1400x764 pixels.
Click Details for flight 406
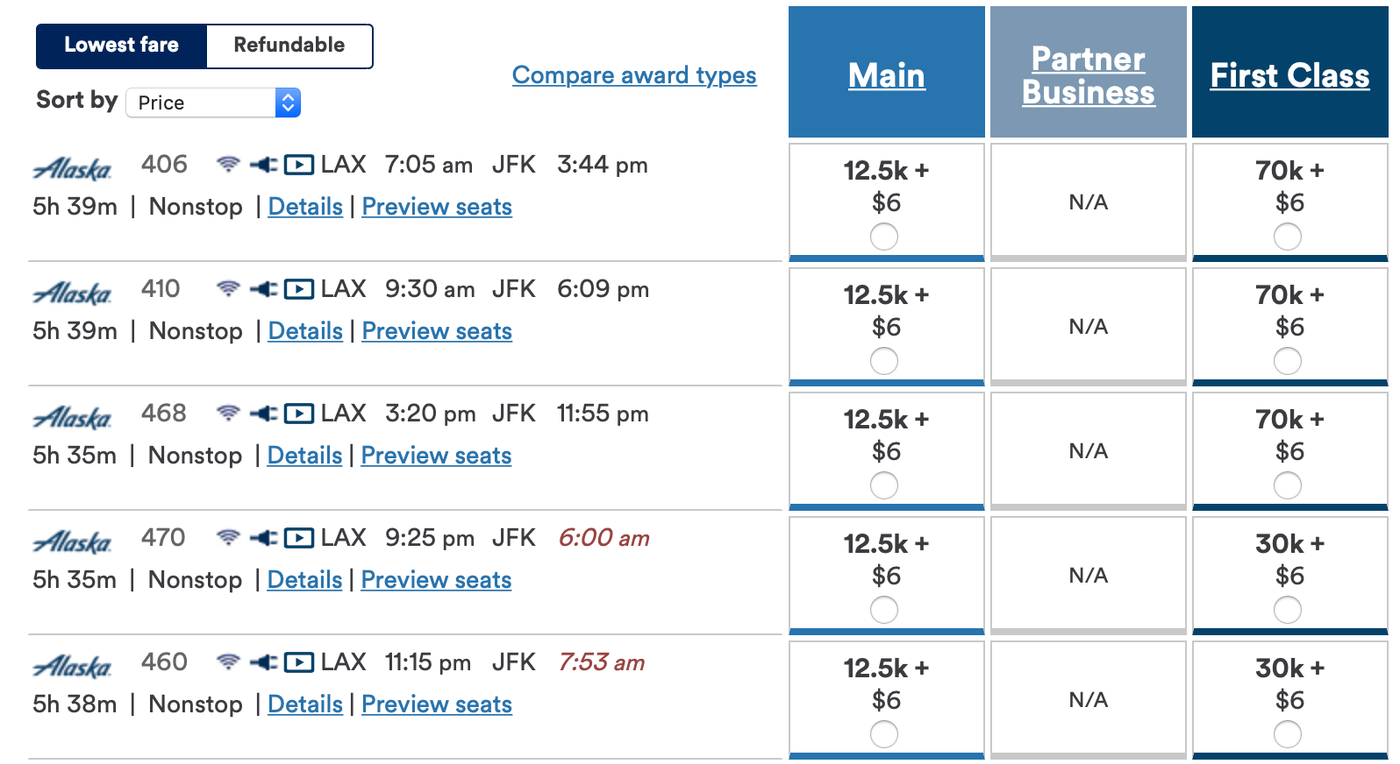point(305,206)
